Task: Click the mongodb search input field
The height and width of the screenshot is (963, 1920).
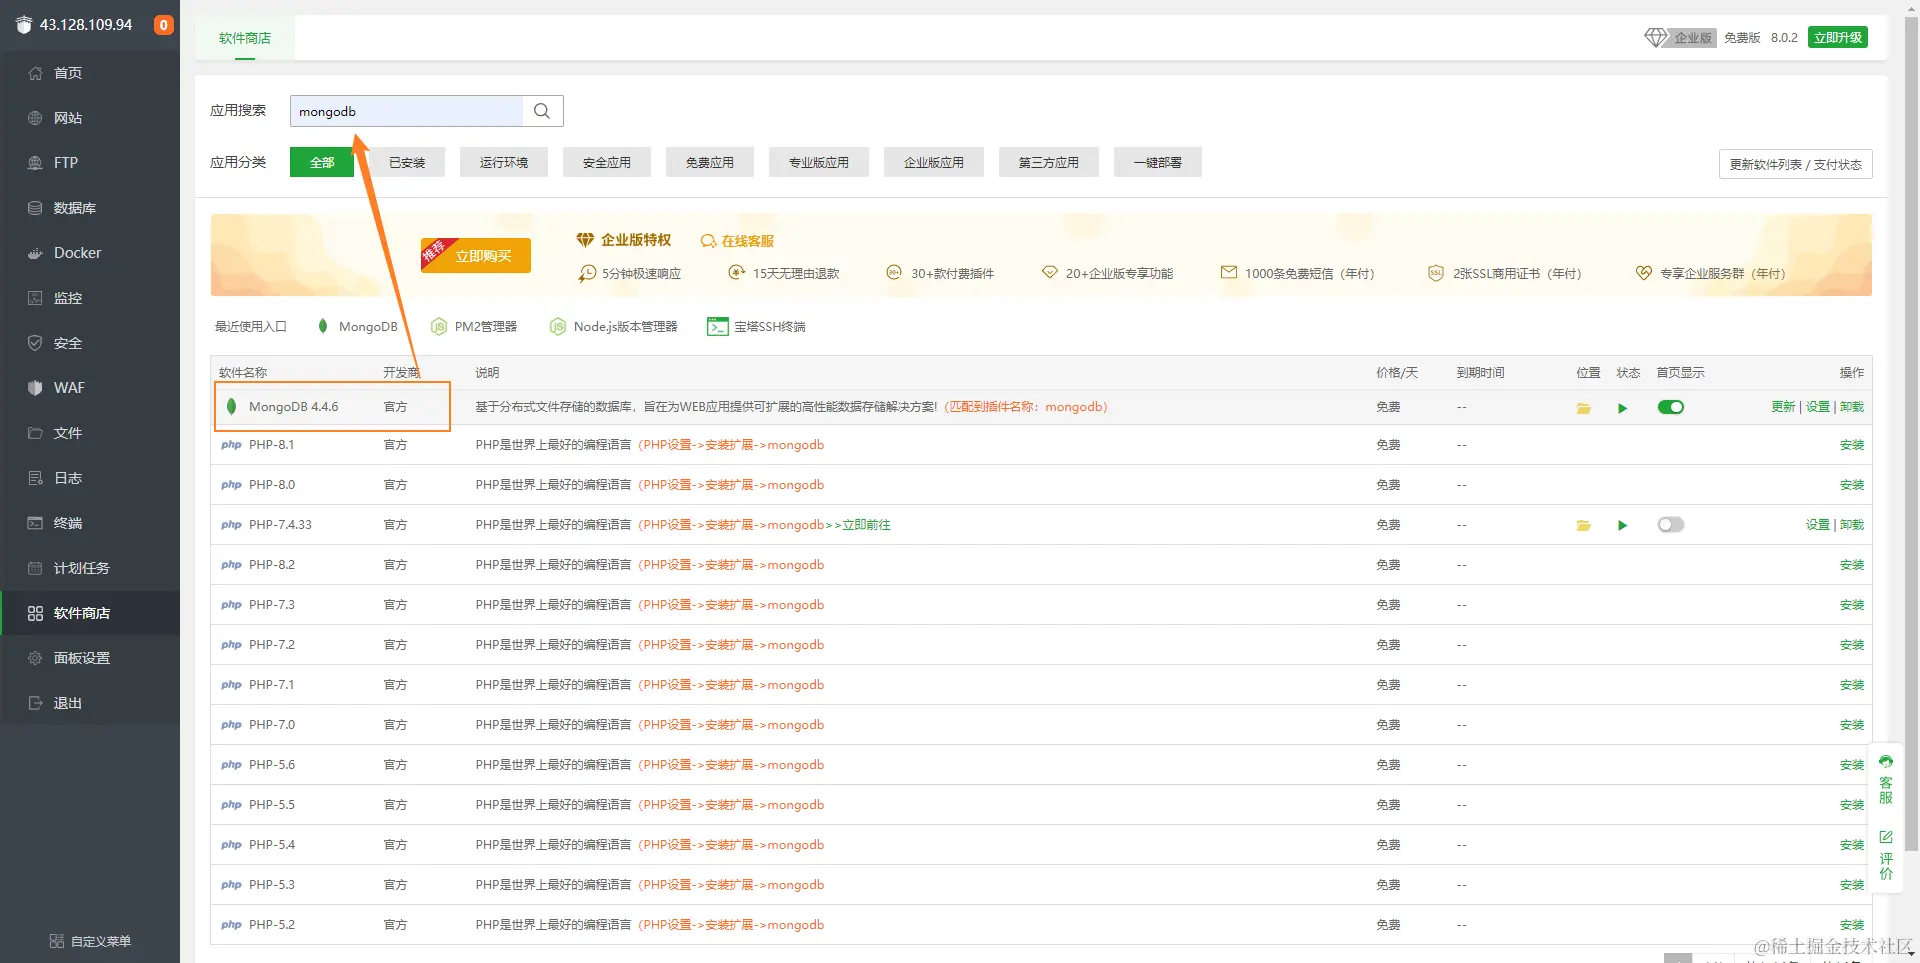Action: [407, 111]
